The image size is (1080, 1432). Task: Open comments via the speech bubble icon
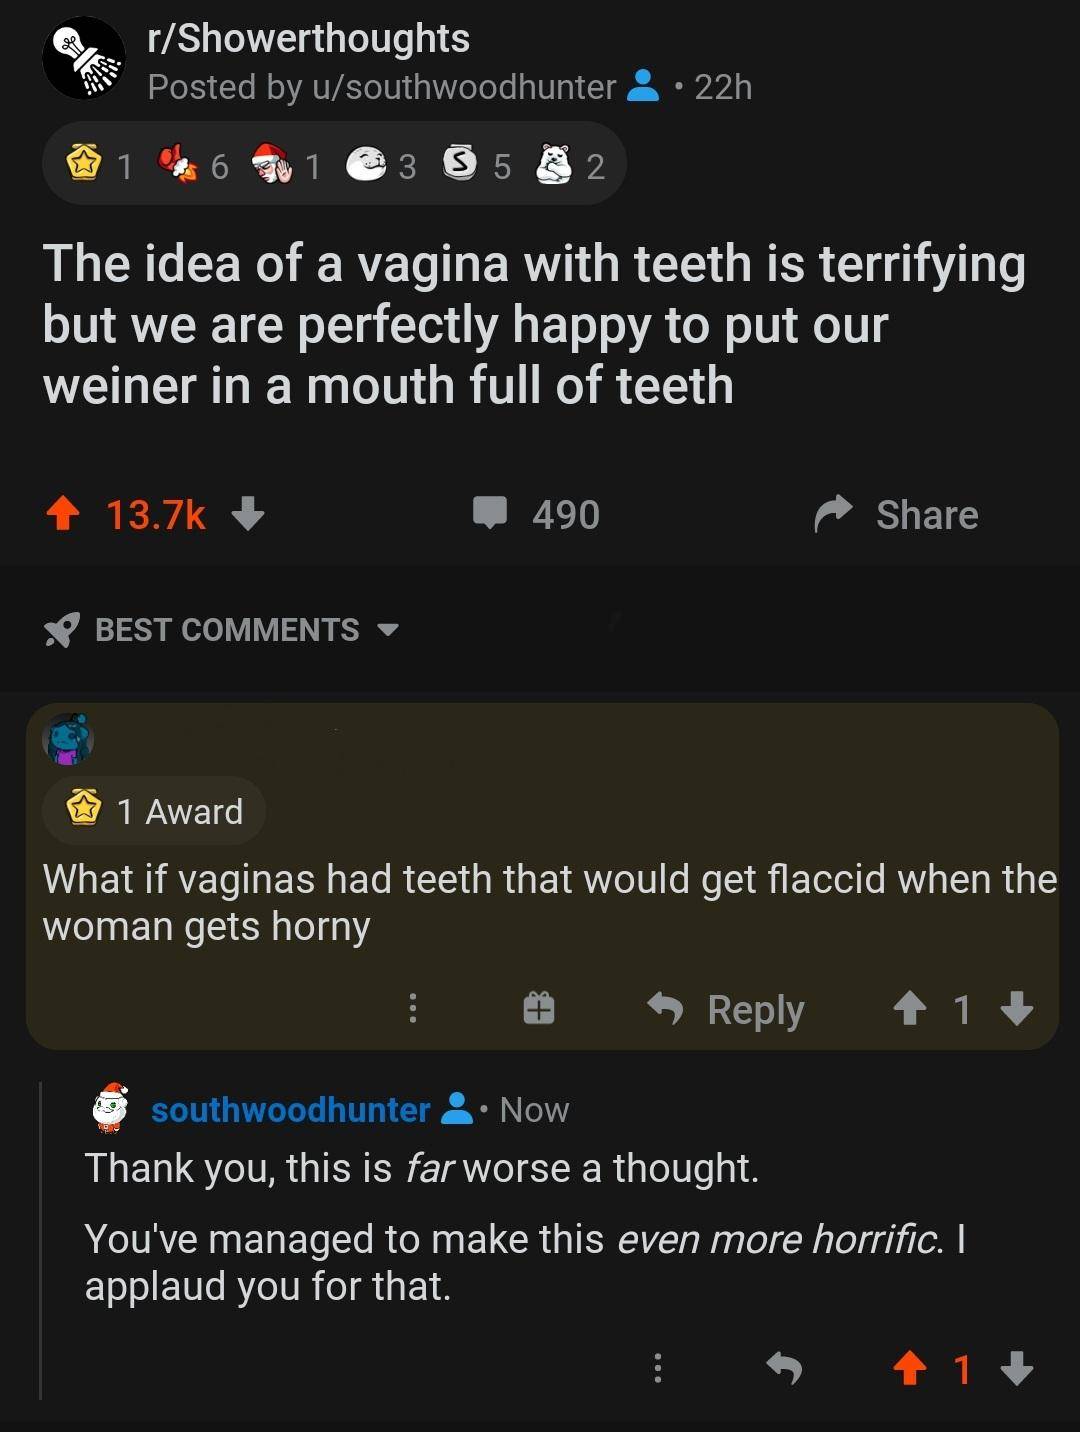(492, 515)
